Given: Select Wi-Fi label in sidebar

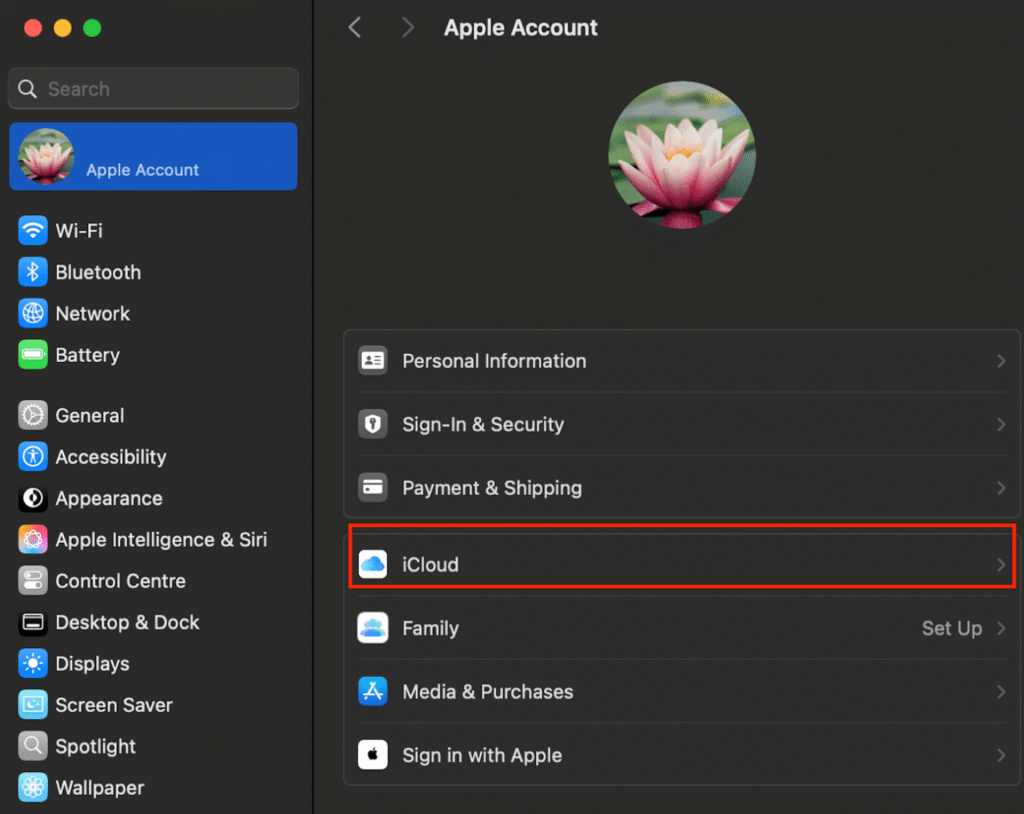Looking at the screenshot, I should tap(79, 231).
